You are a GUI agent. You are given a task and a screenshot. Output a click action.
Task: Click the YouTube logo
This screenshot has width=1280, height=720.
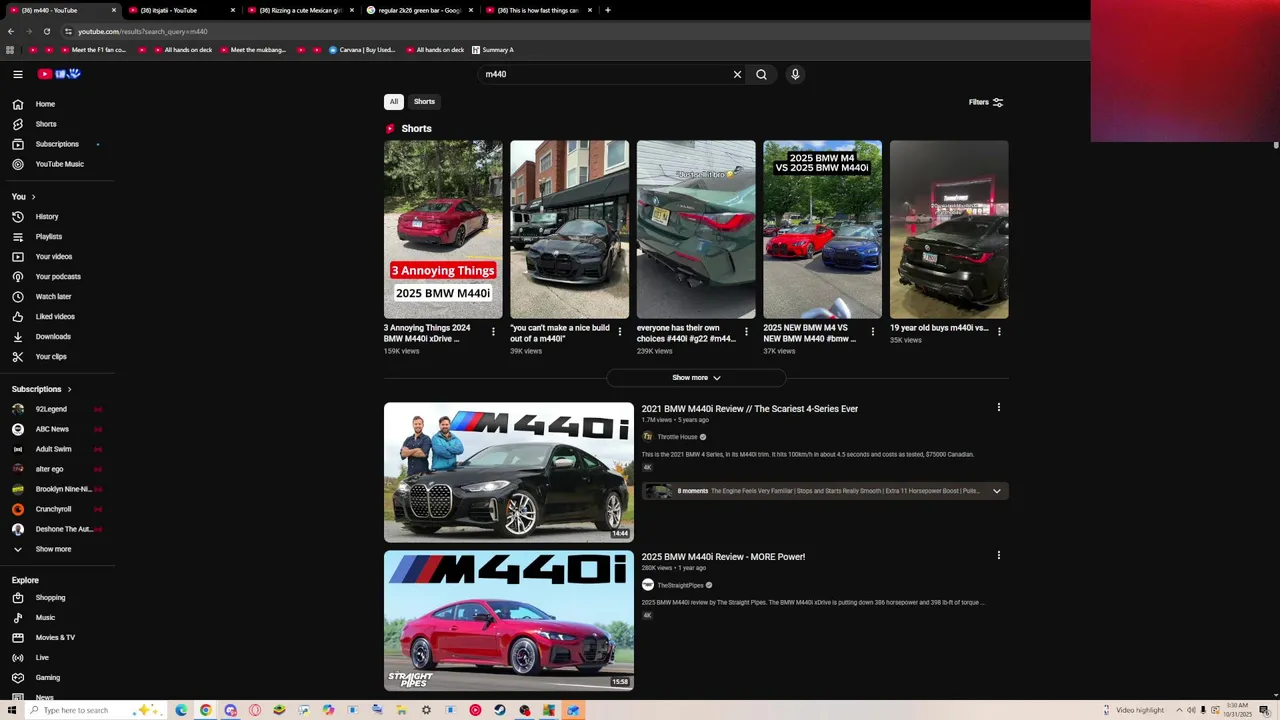(59, 74)
